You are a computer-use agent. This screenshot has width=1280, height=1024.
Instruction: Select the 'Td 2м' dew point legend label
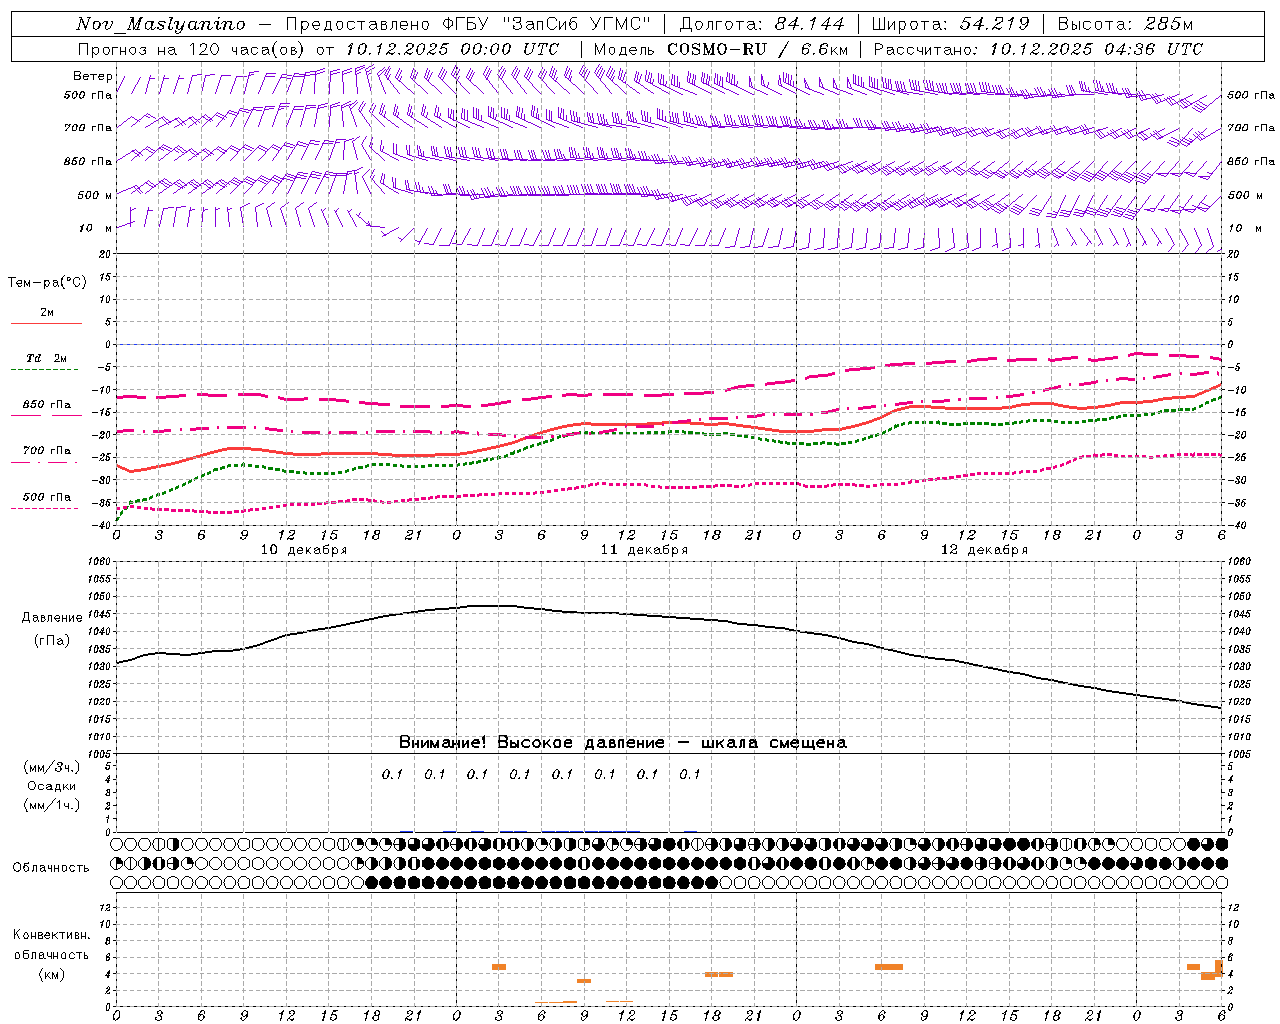(x=46, y=358)
